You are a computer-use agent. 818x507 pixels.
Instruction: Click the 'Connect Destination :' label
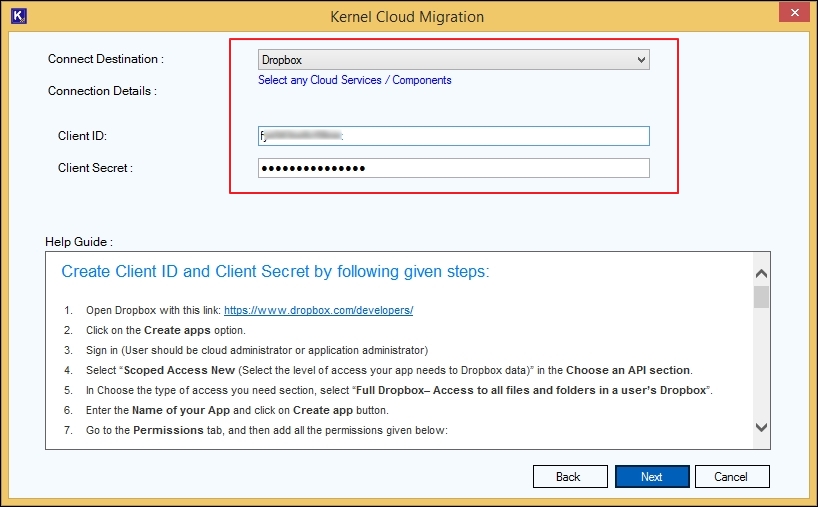106,59
